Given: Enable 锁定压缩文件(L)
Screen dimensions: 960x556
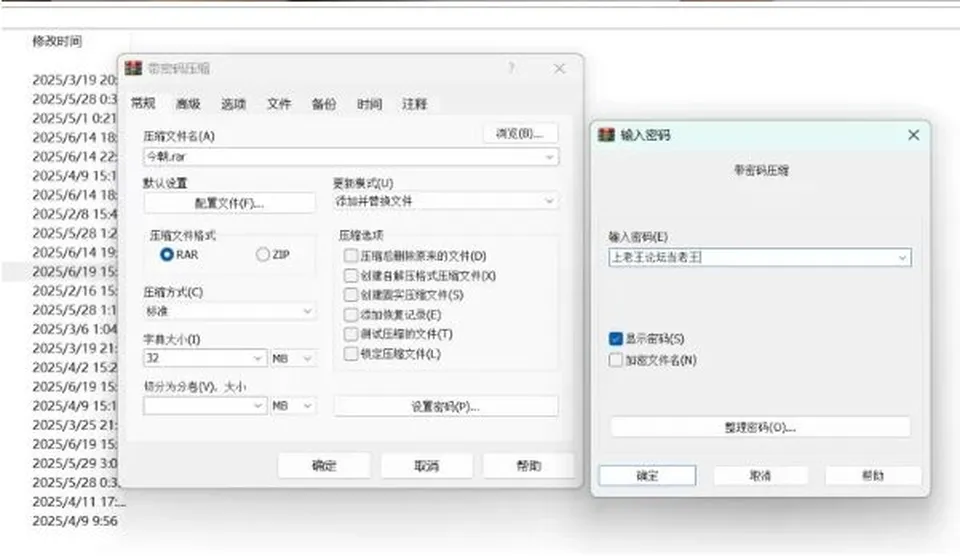Looking at the screenshot, I should [351, 353].
